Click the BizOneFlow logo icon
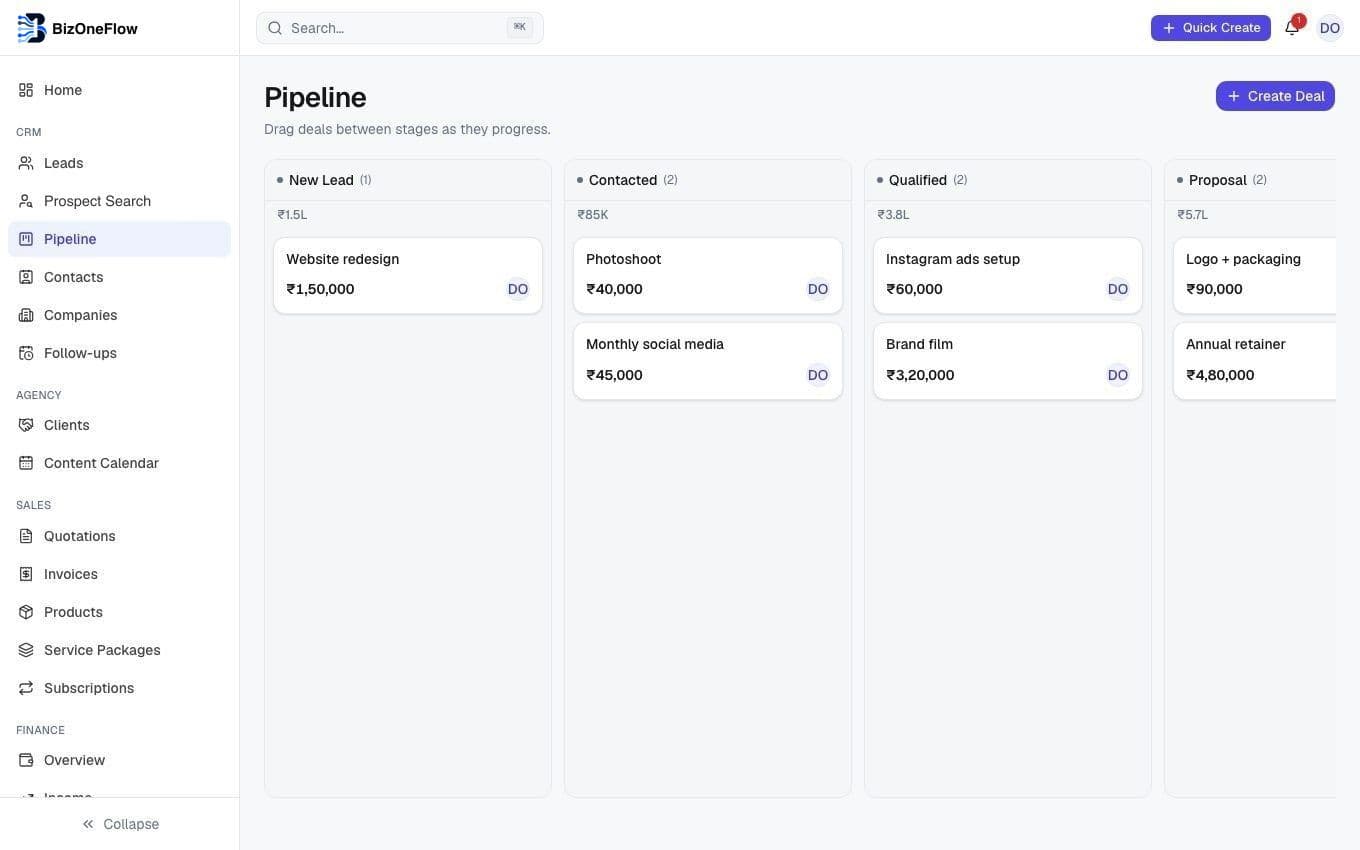The width and height of the screenshot is (1360, 850). (32, 28)
